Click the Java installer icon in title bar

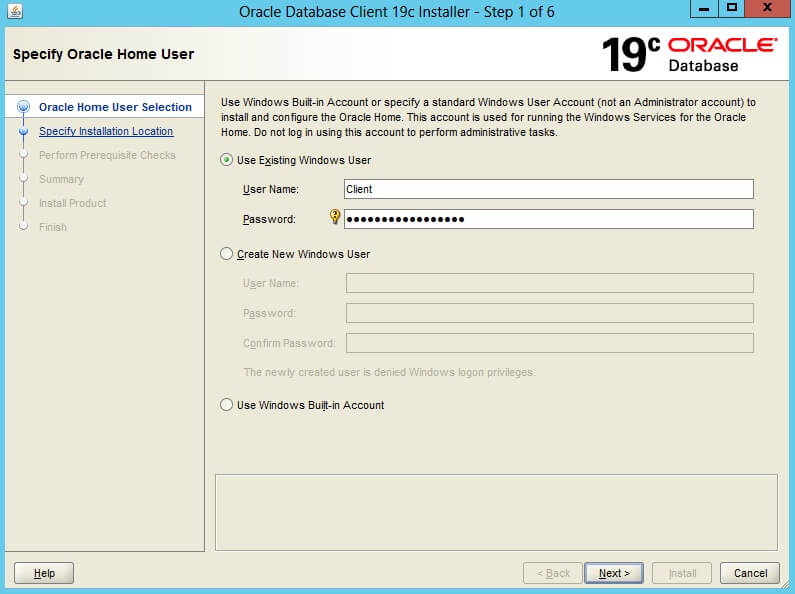tap(15, 11)
